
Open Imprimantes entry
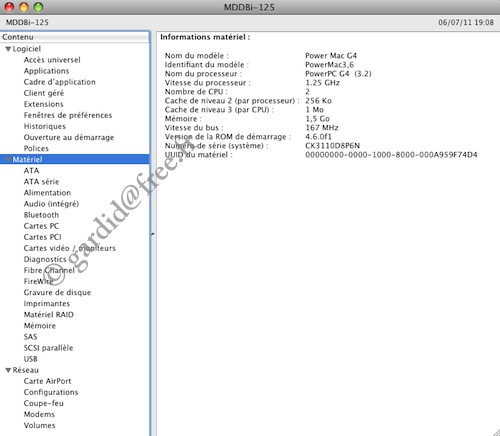click(47, 304)
